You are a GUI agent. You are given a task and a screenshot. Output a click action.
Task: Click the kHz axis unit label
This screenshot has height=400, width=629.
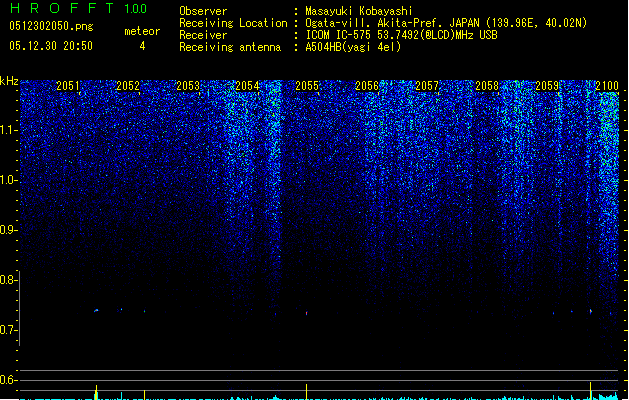(9, 81)
